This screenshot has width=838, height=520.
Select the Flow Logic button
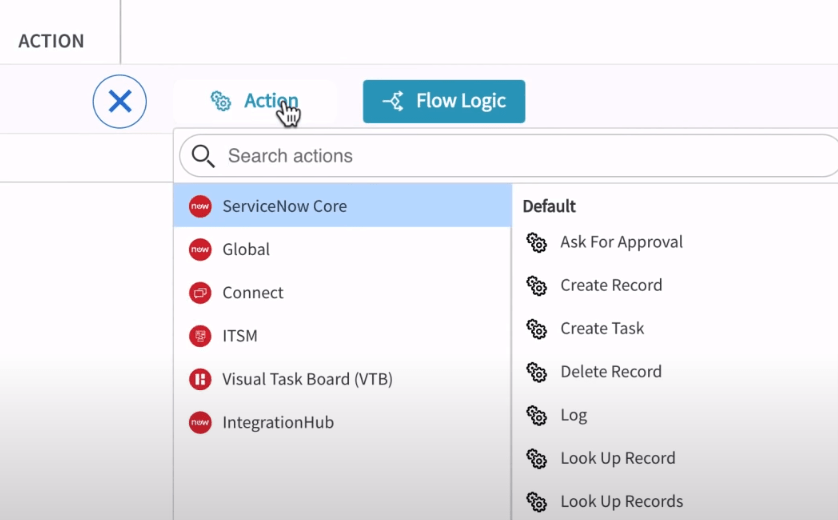pos(444,102)
